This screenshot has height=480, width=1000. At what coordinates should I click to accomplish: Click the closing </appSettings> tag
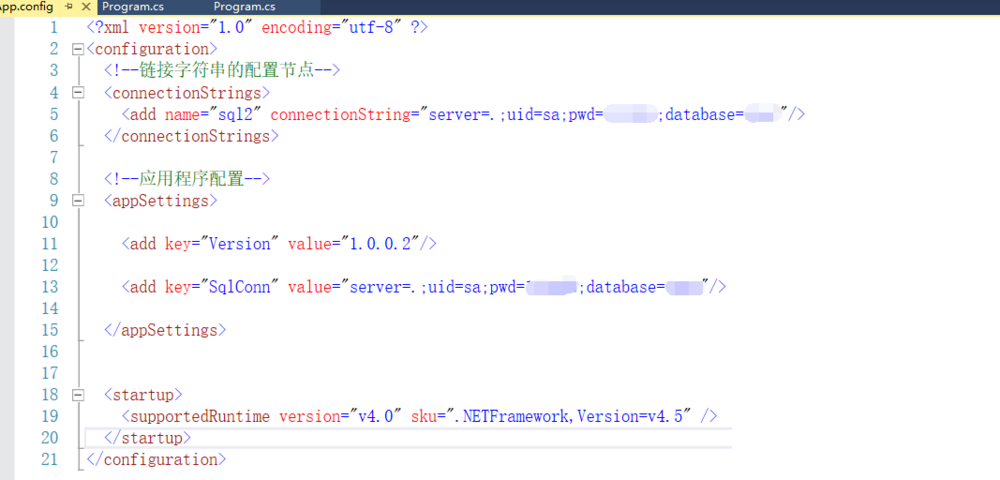(x=165, y=330)
